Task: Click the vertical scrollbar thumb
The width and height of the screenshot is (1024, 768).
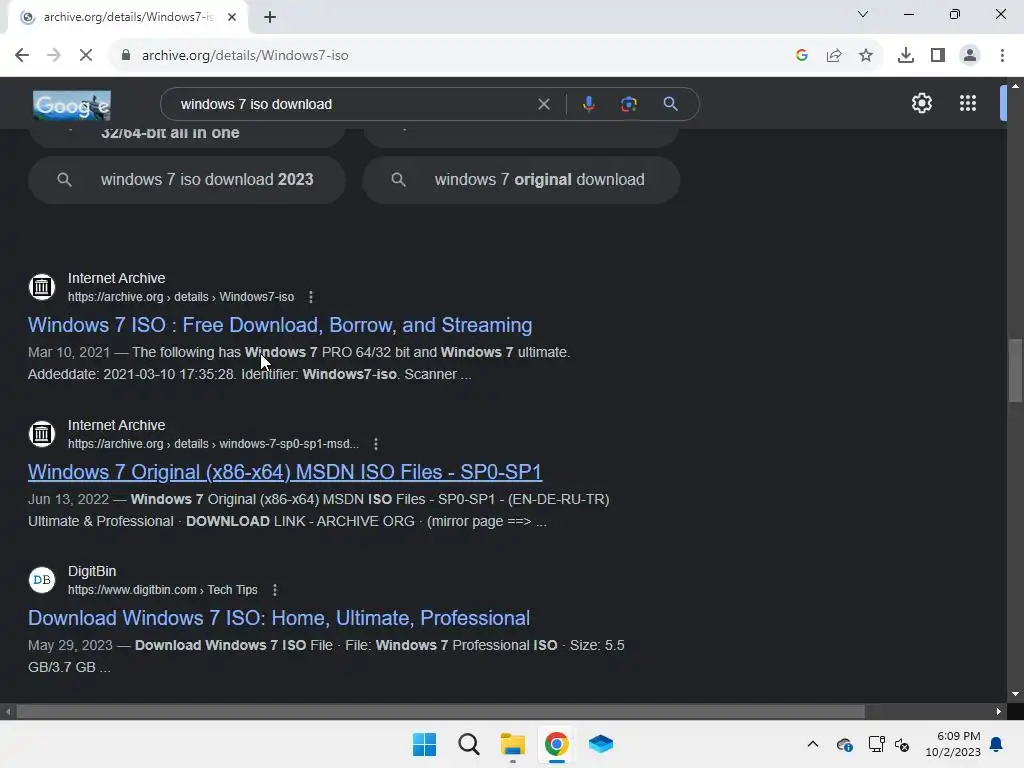Action: tap(1016, 371)
